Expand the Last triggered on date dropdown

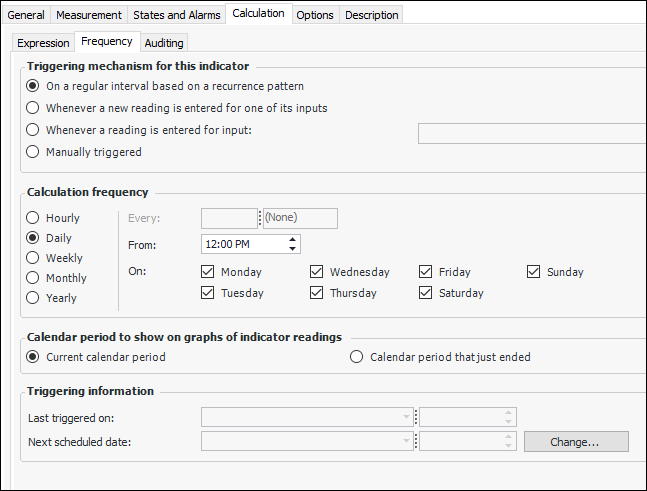(407, 417)
